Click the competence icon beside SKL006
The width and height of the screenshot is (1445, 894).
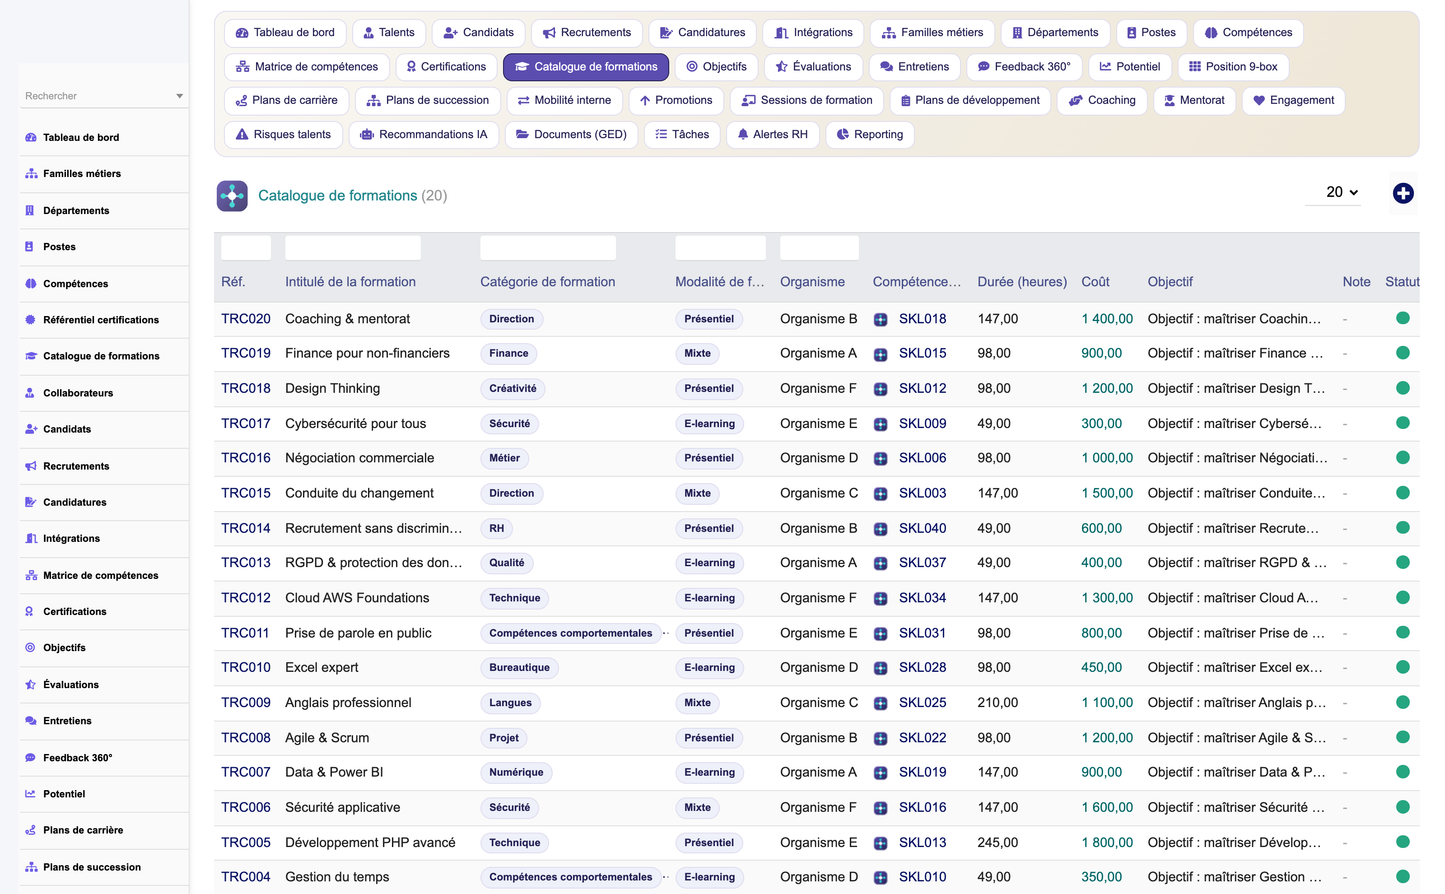pyautogui.click(x=881, y=459)
